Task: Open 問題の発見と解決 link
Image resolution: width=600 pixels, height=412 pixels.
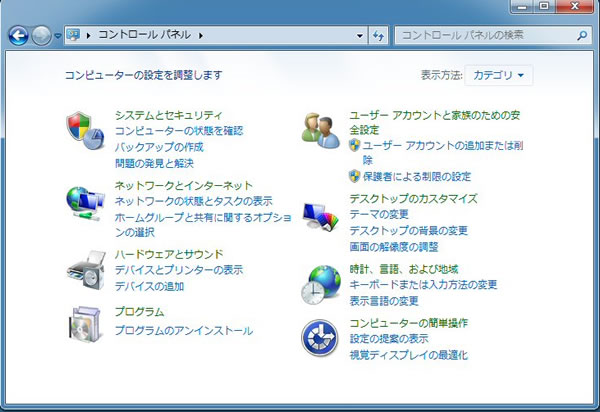Action: pos(154,163)
